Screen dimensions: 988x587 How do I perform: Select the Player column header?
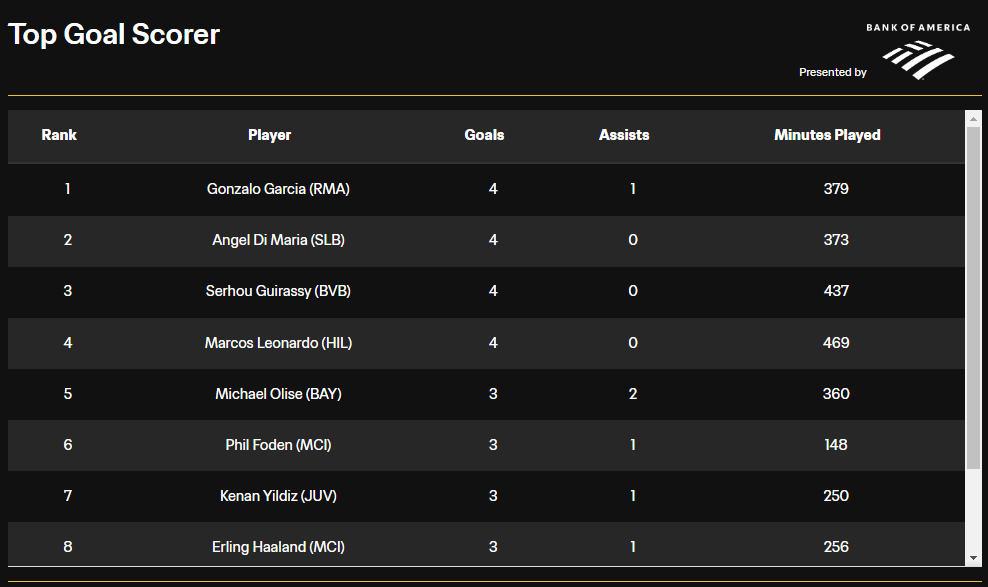270,135
